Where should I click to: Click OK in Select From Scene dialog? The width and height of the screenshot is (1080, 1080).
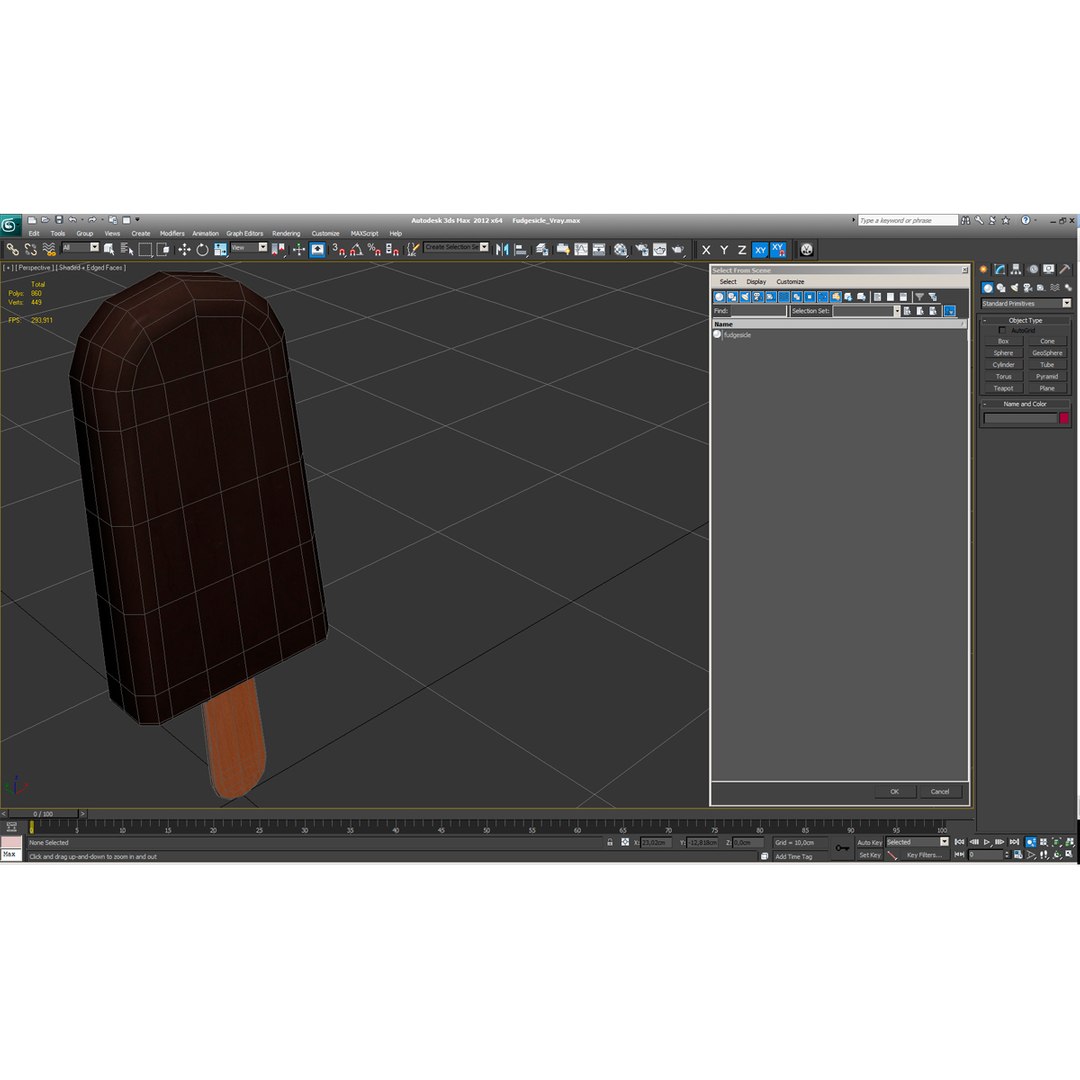895,791
